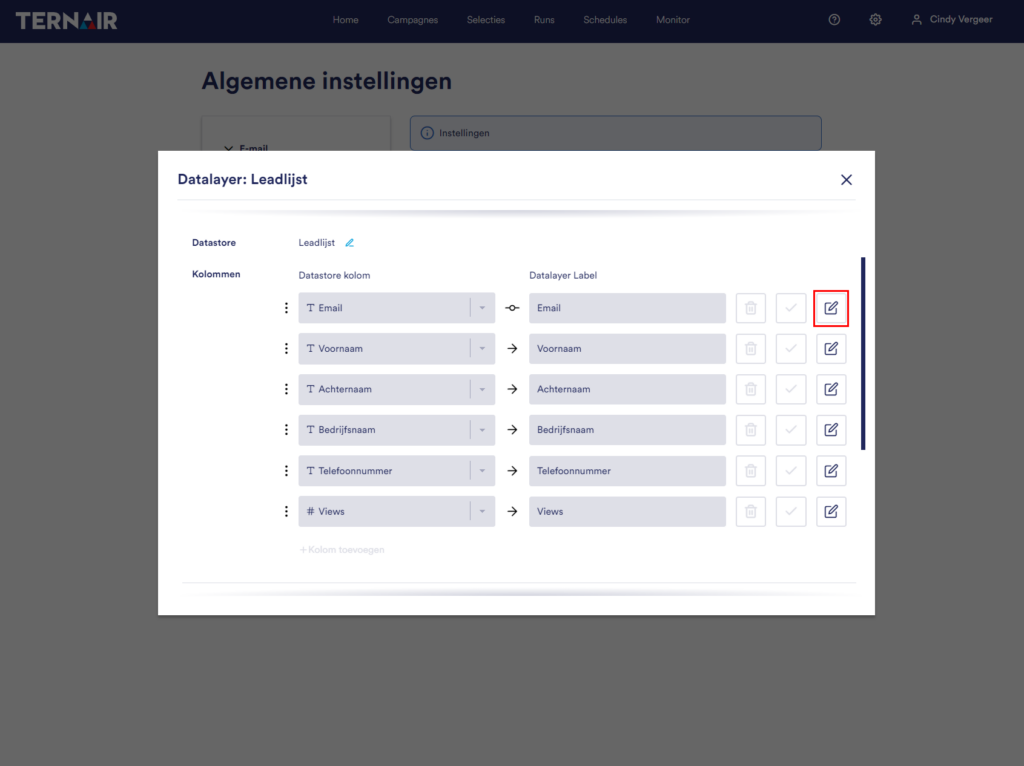Go to Home in top navigation
This screenshot has width=1024, height=766.
coord(345,20)
